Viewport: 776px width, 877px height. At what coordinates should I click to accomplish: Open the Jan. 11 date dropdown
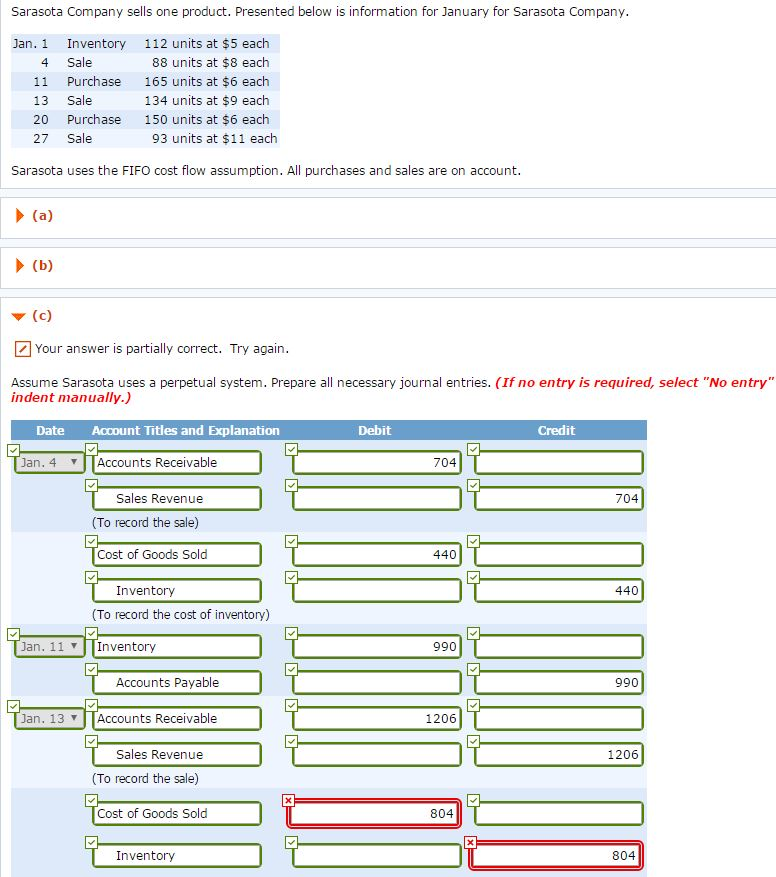tap(49, 647)
